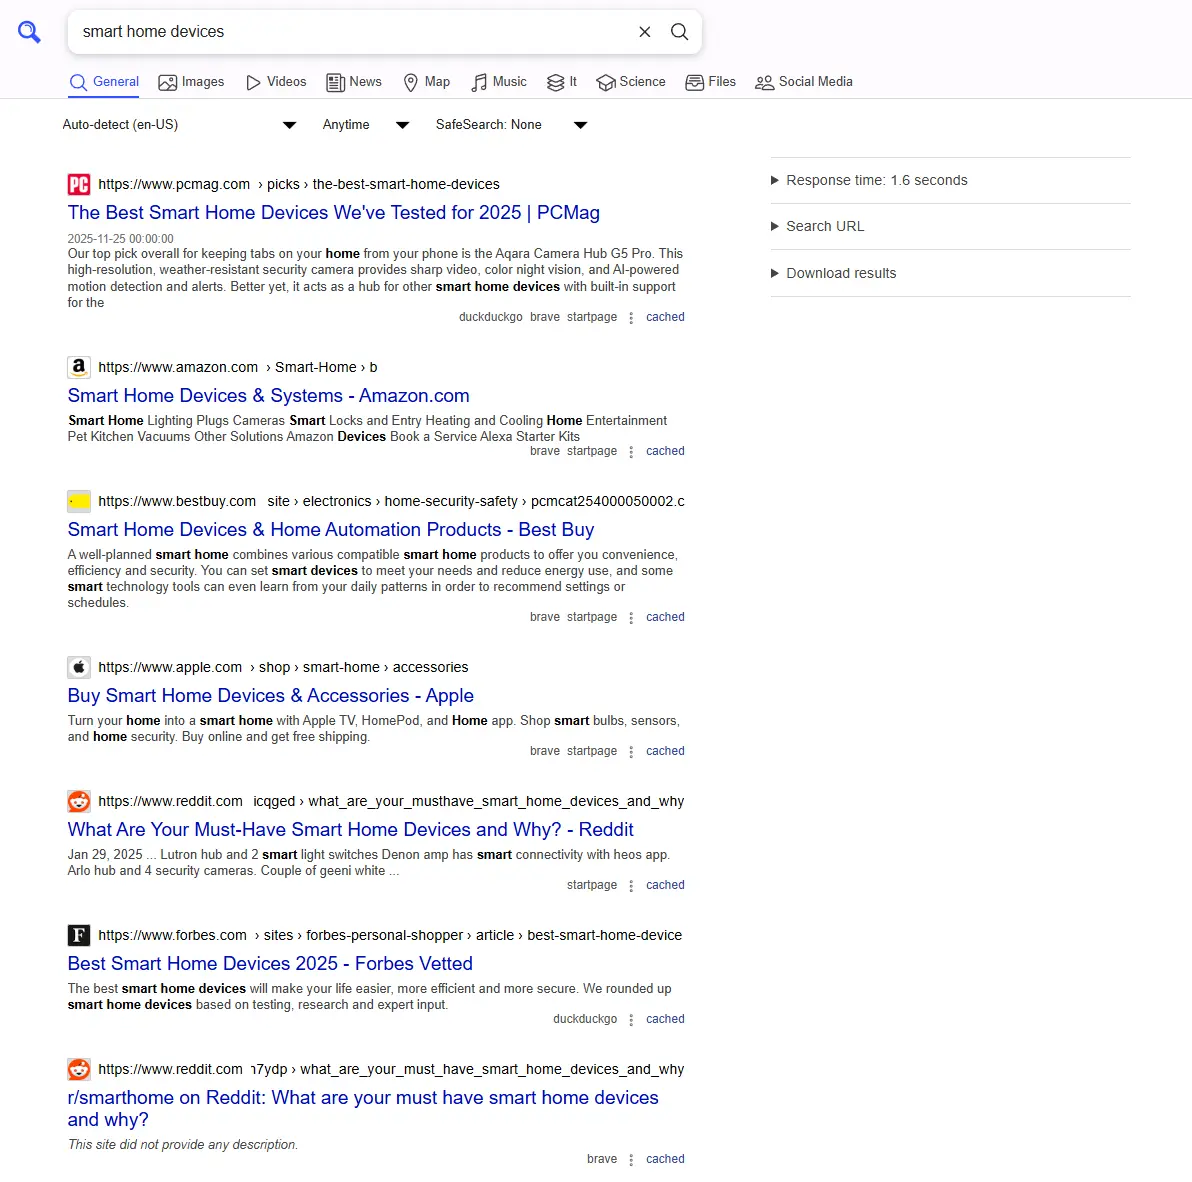Viewport: 1192px width, 1182px height.
Task: Open cached version of Apple result
Action: [665, 751]
